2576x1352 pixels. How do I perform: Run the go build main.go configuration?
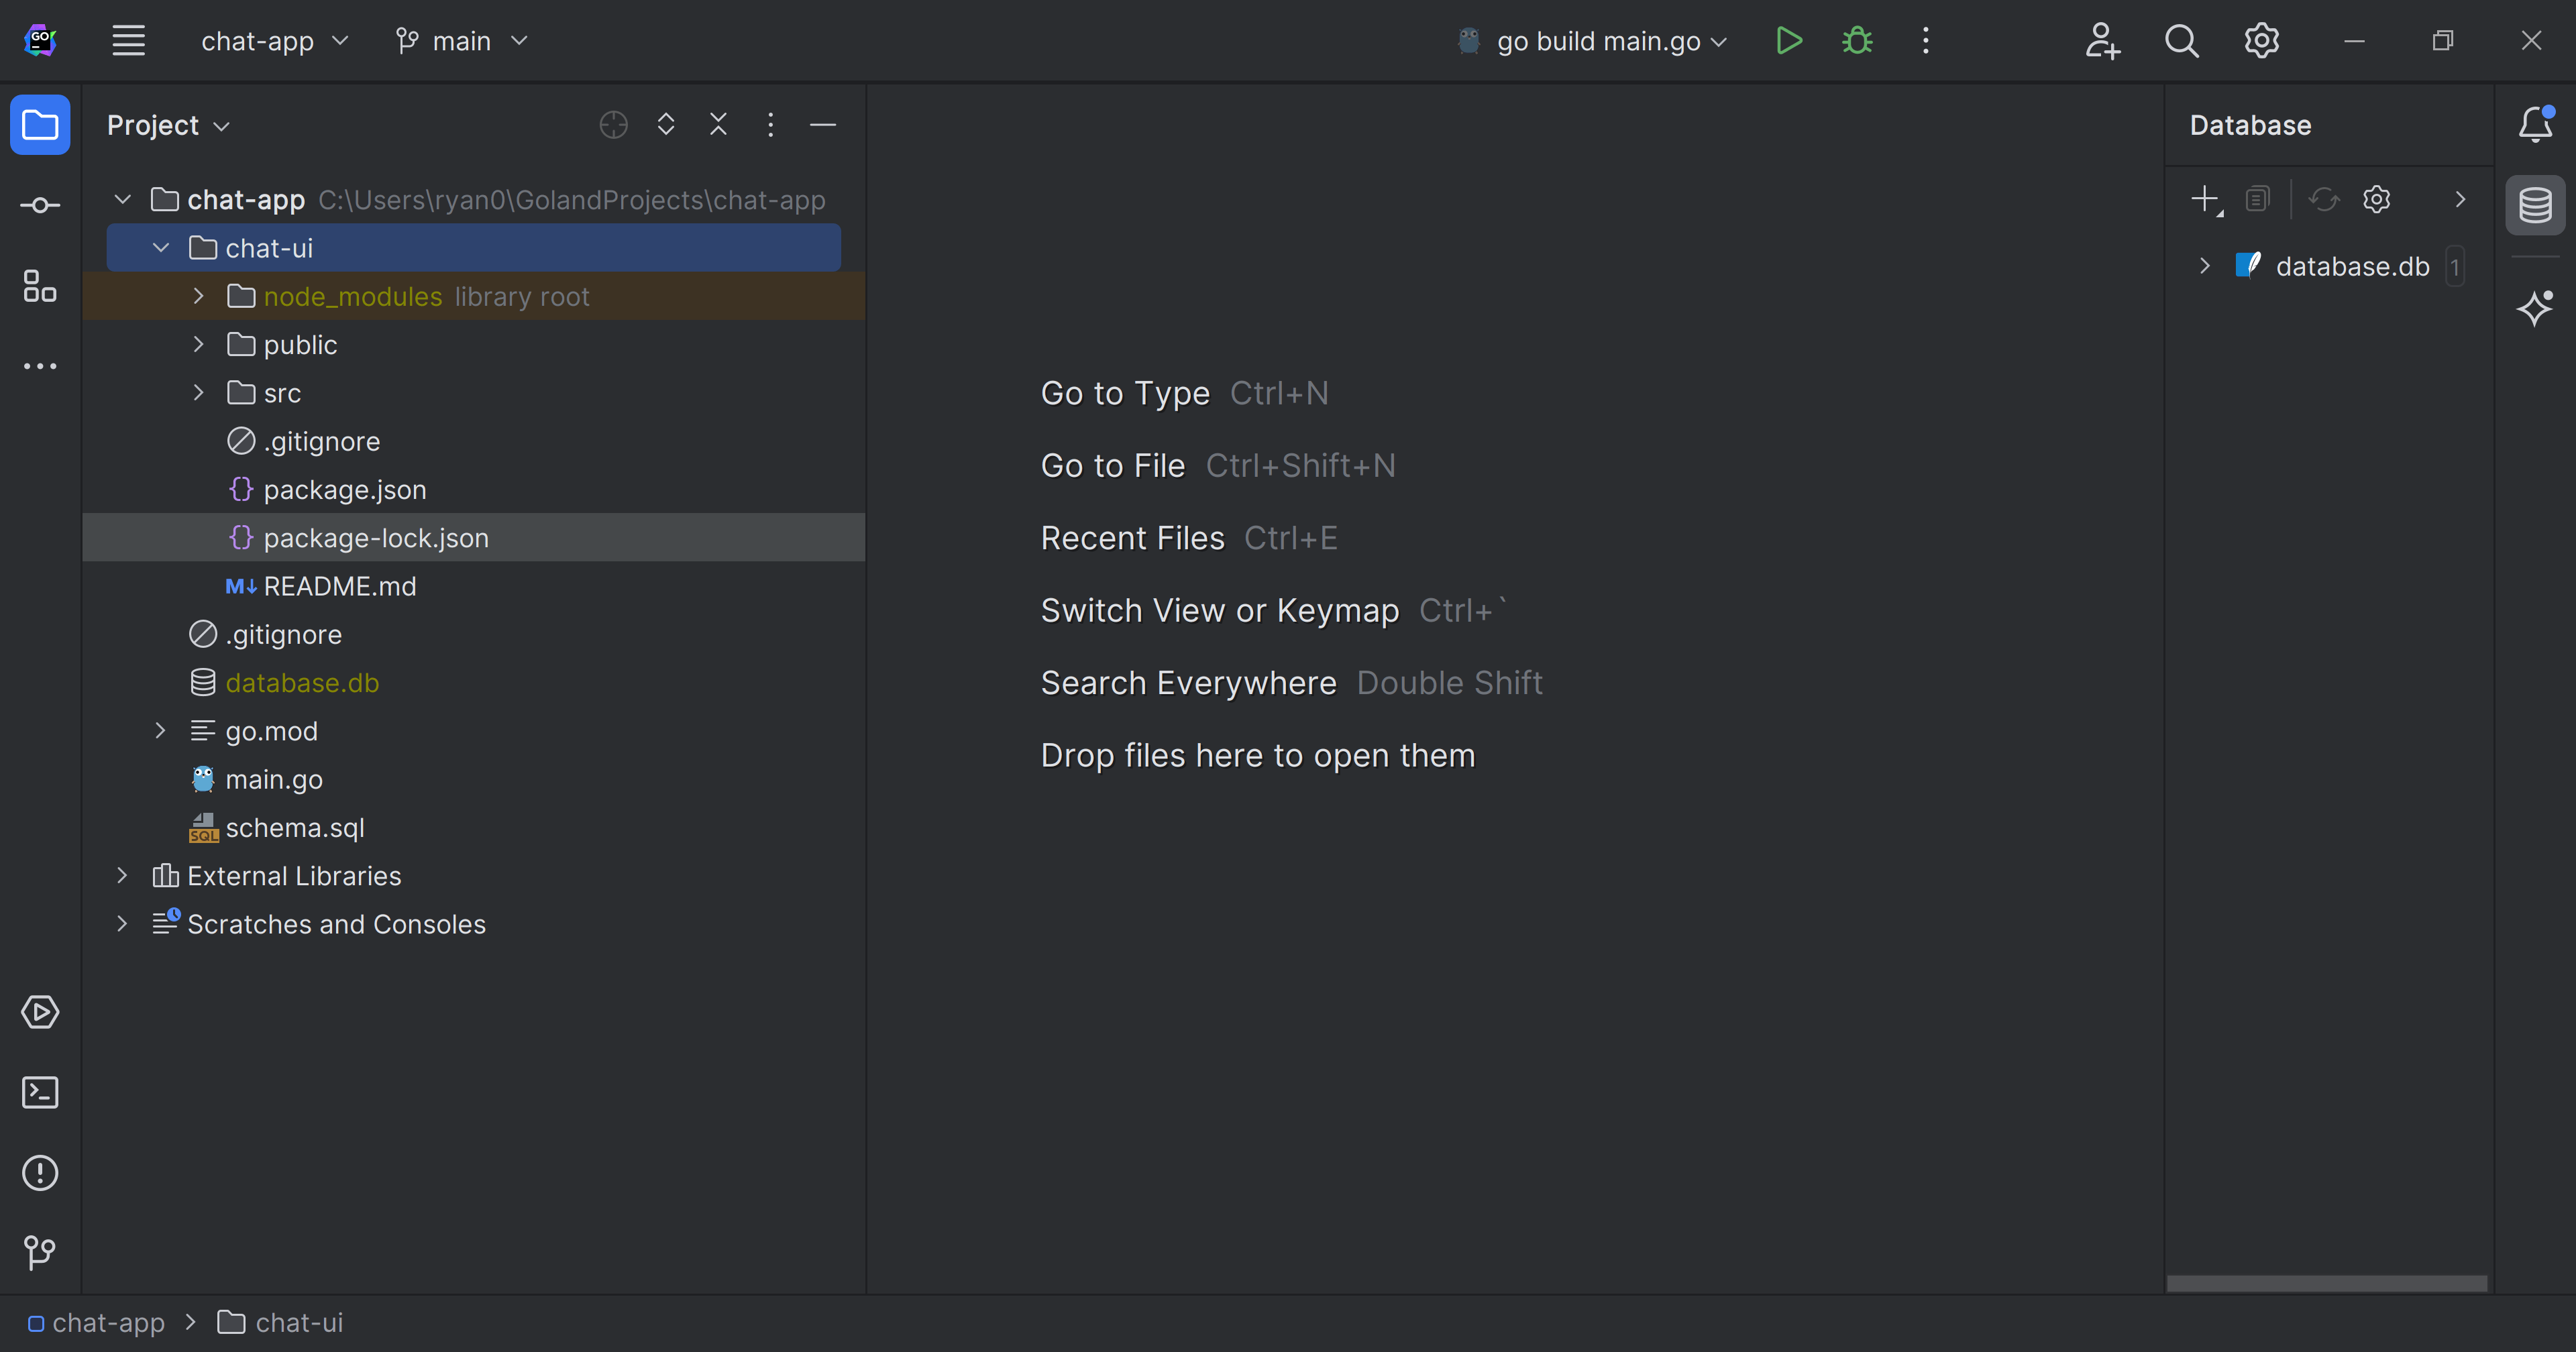pyautogui.click(x=1789, y=41)
